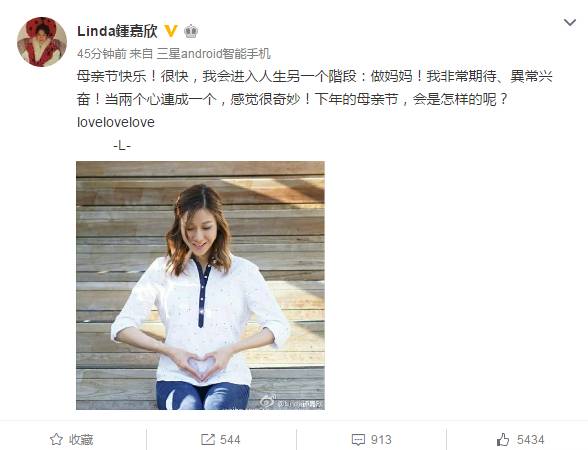Screen dimensions: 588x450
Task: Show comments via the 913 count
Action: (x=381, y=440)
